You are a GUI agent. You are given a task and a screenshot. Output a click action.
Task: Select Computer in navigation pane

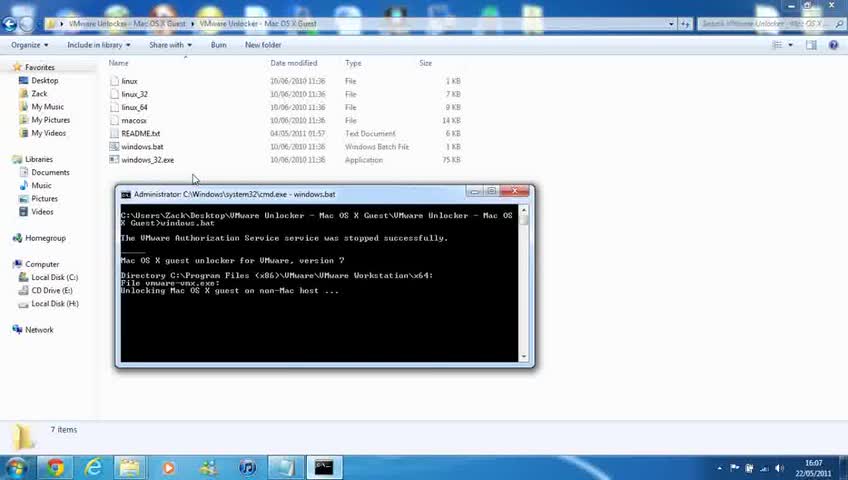(42, 264)
